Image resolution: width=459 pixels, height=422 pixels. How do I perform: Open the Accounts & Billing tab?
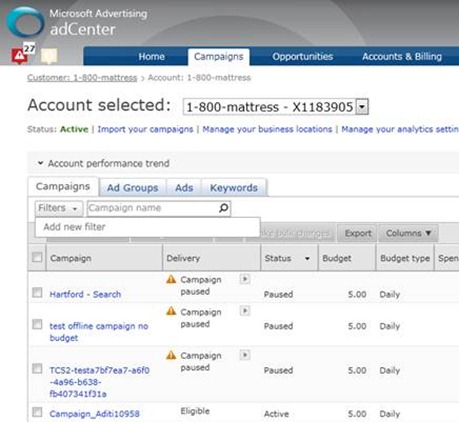pos(402,57)
